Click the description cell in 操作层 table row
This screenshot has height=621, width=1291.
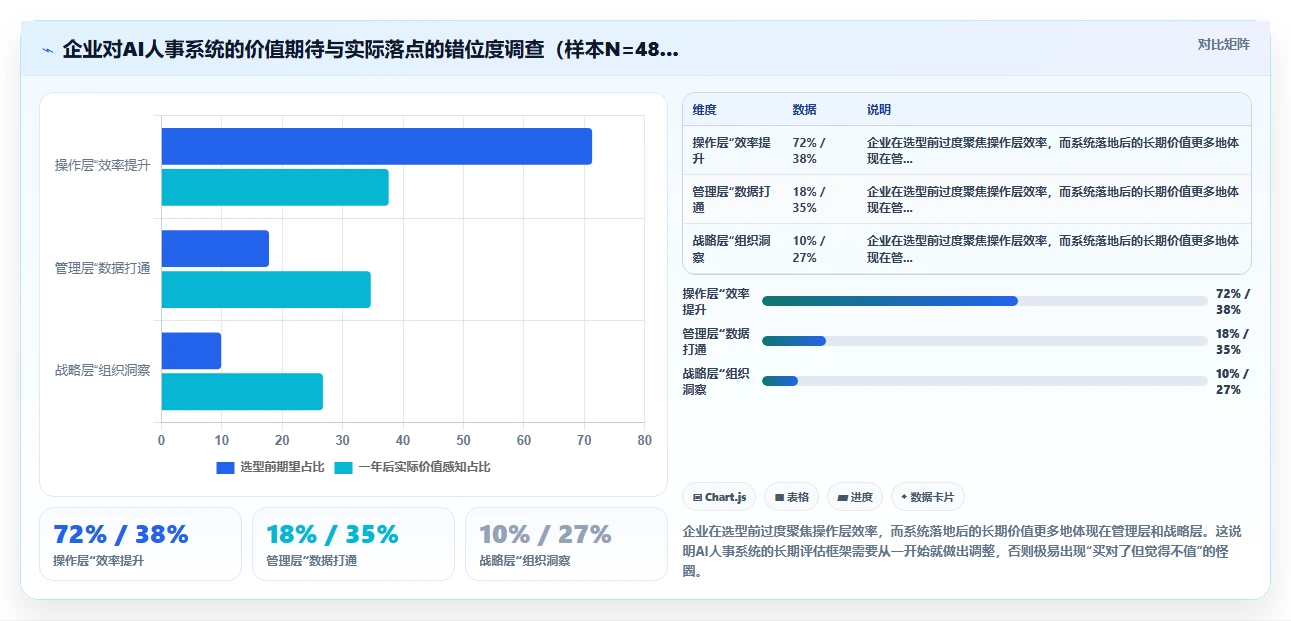(1053, 151)
